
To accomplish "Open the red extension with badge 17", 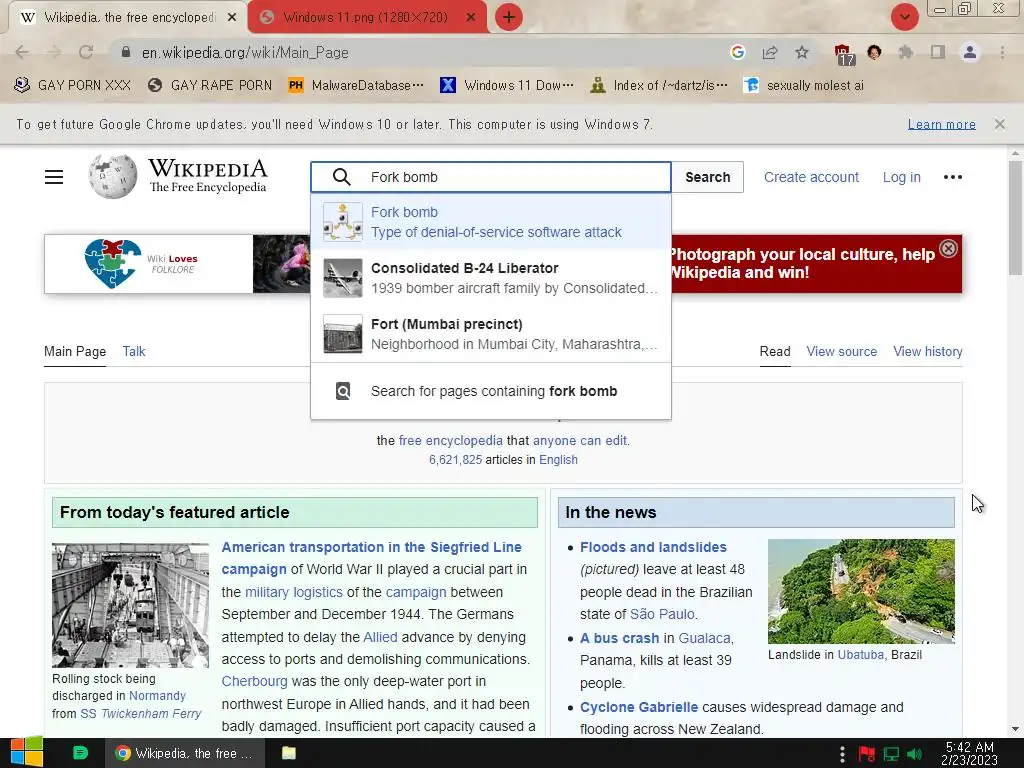I will click(x=843, y=54).
